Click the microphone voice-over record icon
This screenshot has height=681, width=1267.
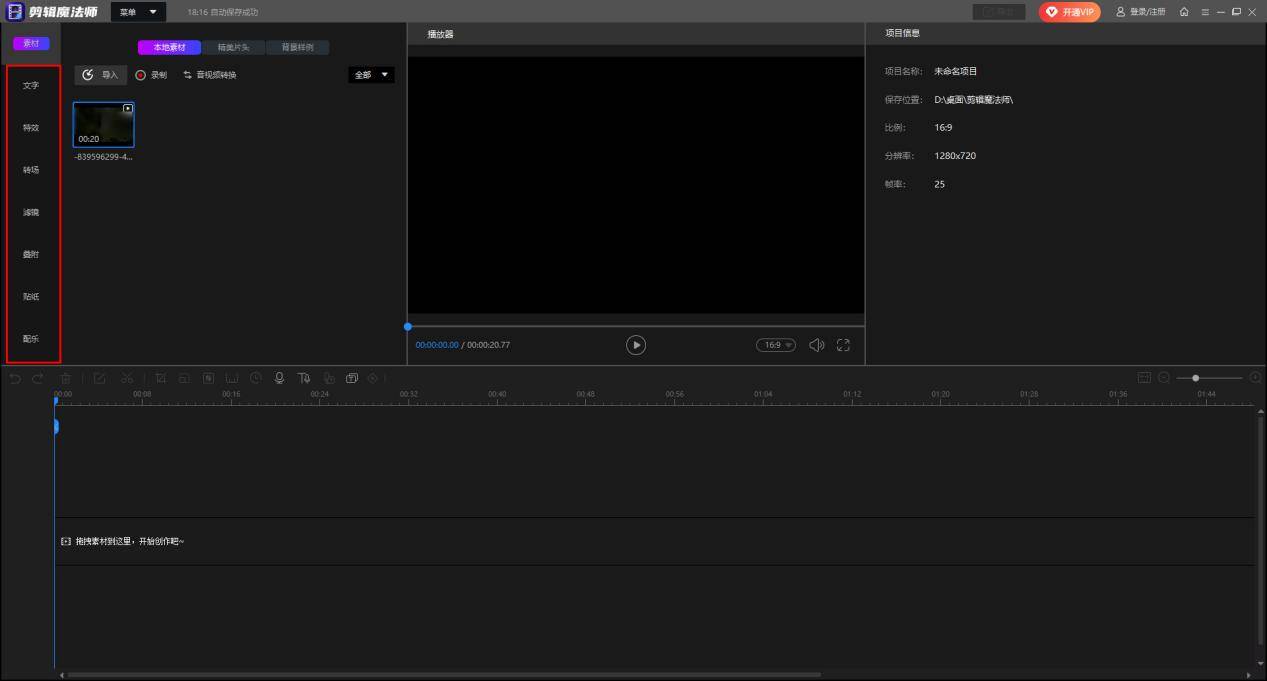(x=280, y=378)
